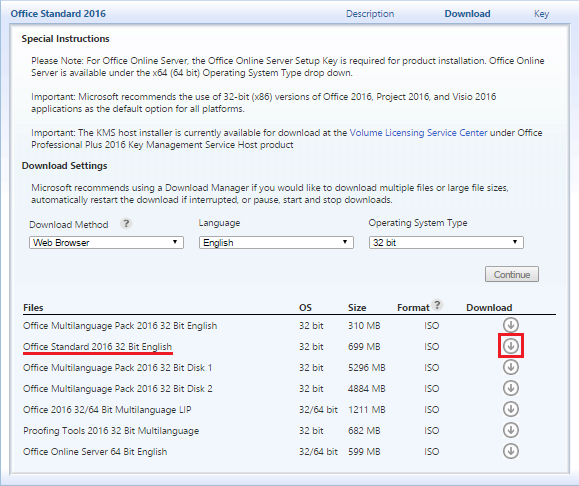Download Multilanguage Pack 2016 Disk 1 ISO
Image resolution: width=579 pixels, height=486 pixels.
point(511,367)
